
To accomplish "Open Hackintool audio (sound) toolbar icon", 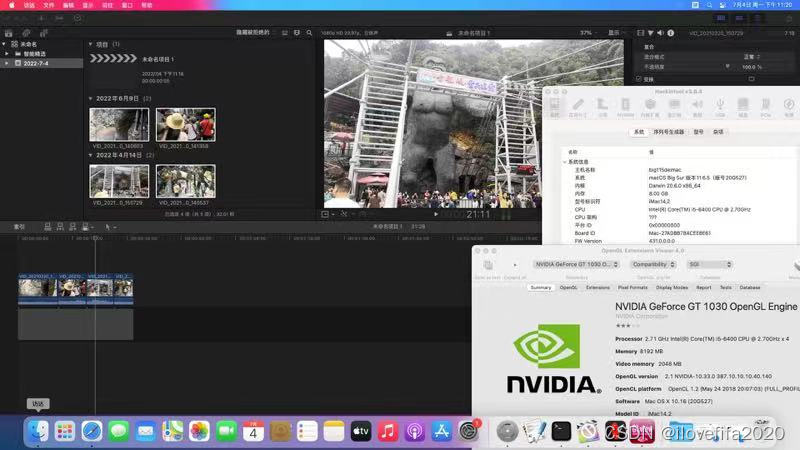I will pyautogui.click(x=697, y=107).
